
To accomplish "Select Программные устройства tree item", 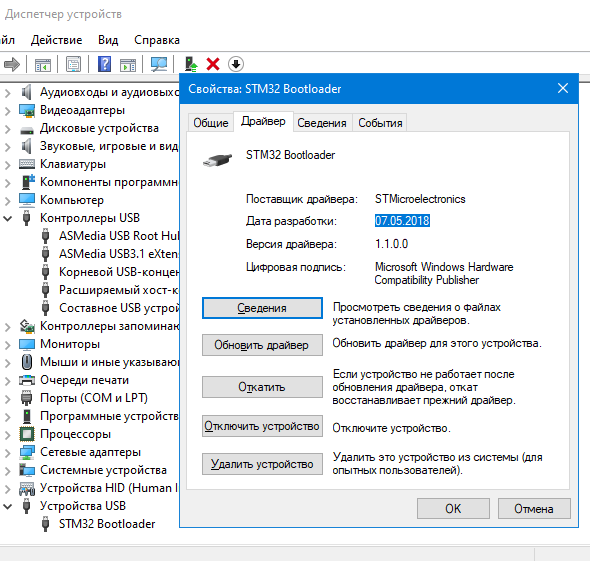I will point(109,416).
